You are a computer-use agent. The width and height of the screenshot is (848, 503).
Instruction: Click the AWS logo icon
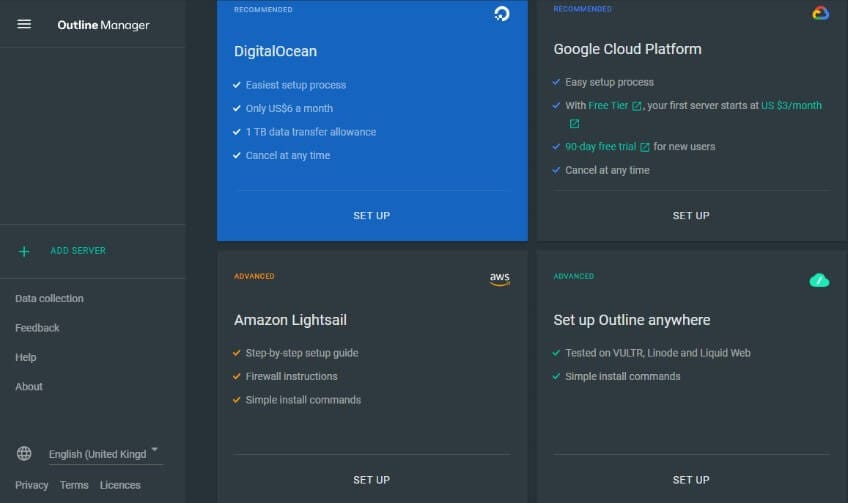500,279
